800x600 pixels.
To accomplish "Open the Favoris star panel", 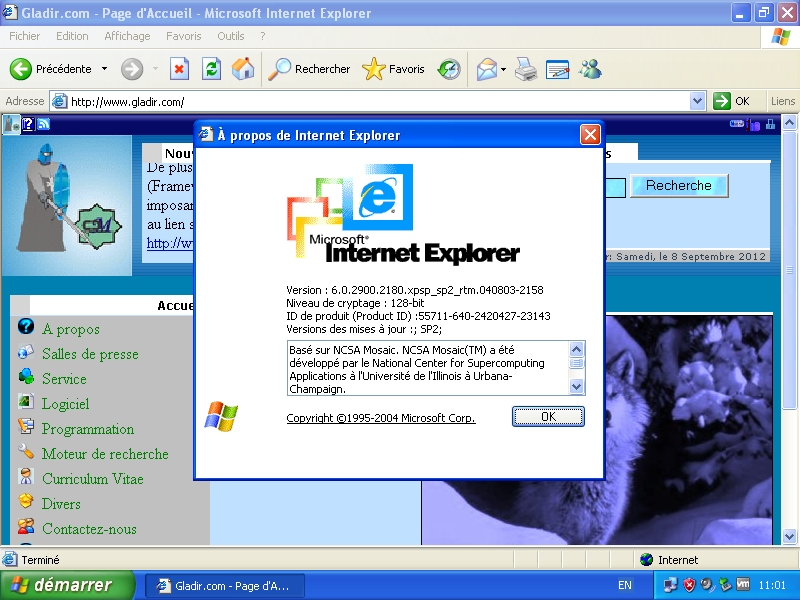I will (x=393, y=69).
